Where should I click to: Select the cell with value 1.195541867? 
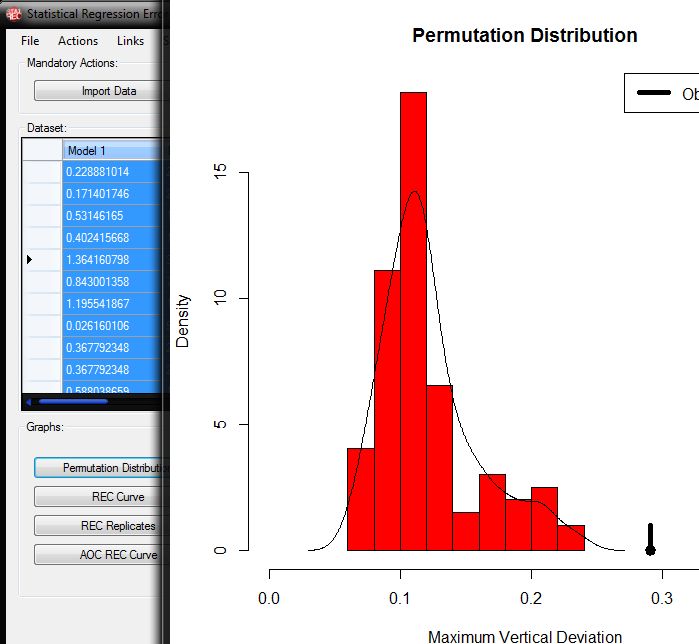coord(112,304)
